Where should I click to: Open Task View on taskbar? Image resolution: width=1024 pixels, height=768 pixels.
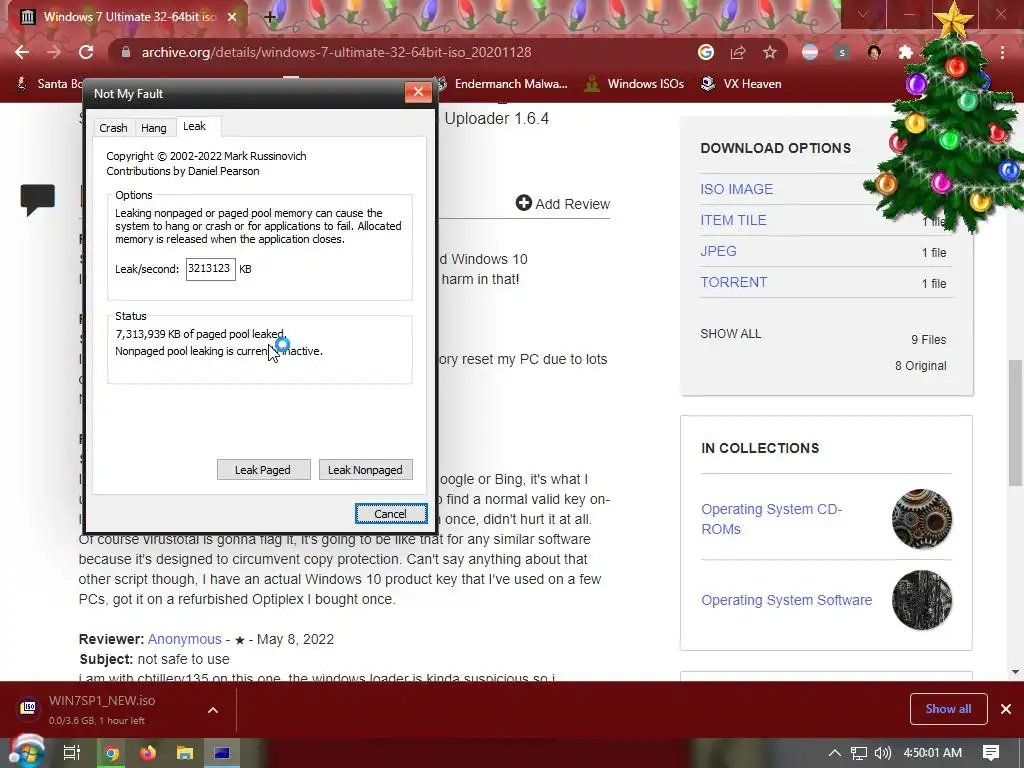tap(72, 753)
